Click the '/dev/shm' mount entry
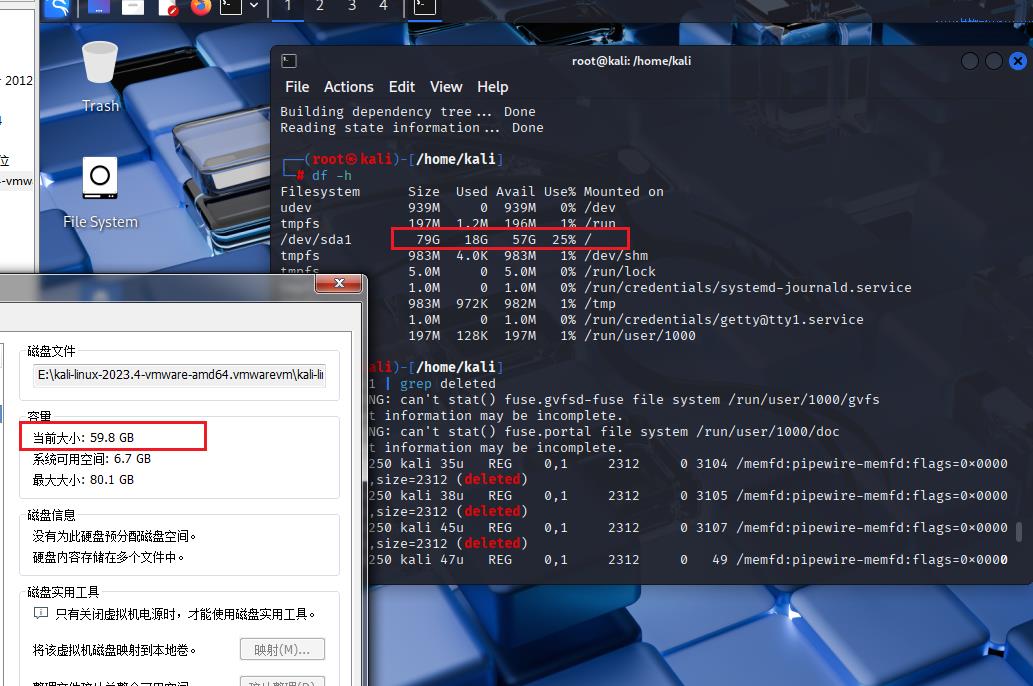1033x686 pixels. pyautogui.click(x=615, y=256)
